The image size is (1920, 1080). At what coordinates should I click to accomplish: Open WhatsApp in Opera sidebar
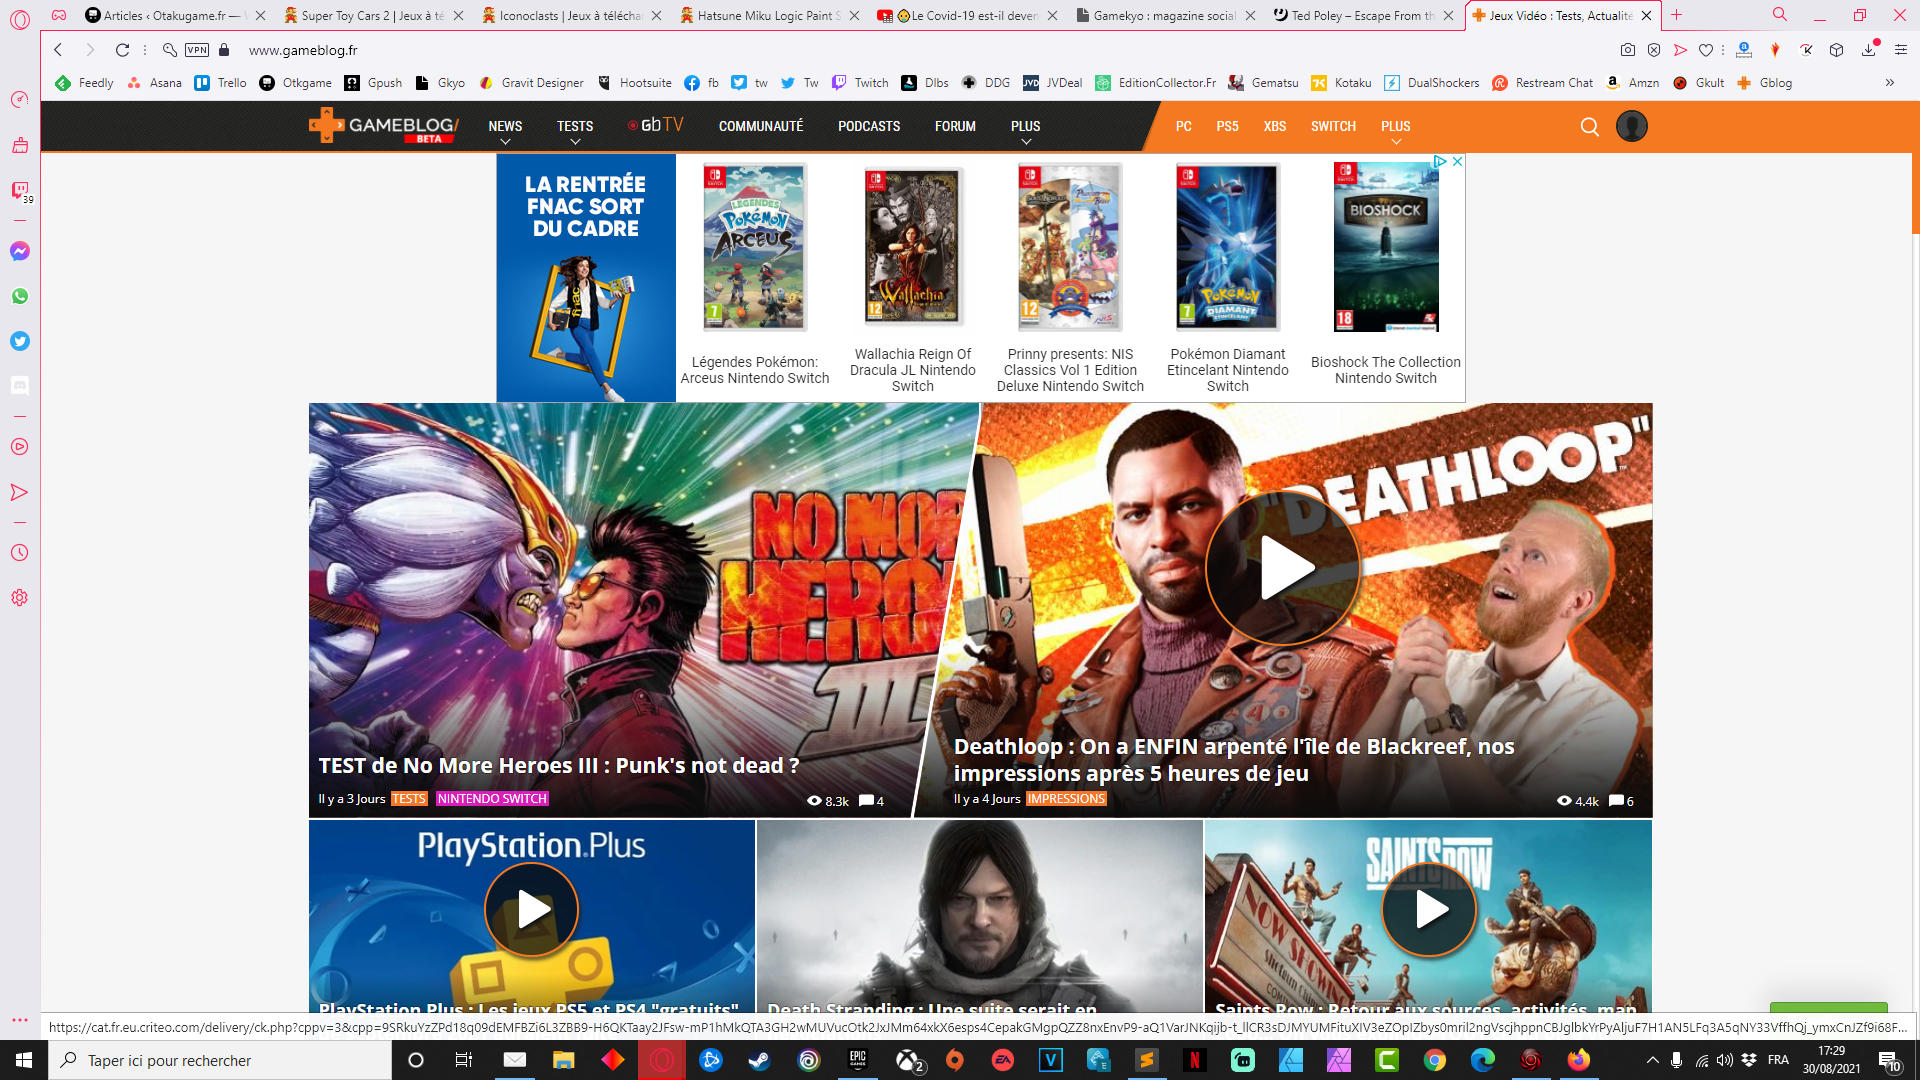tap(19, 296)
